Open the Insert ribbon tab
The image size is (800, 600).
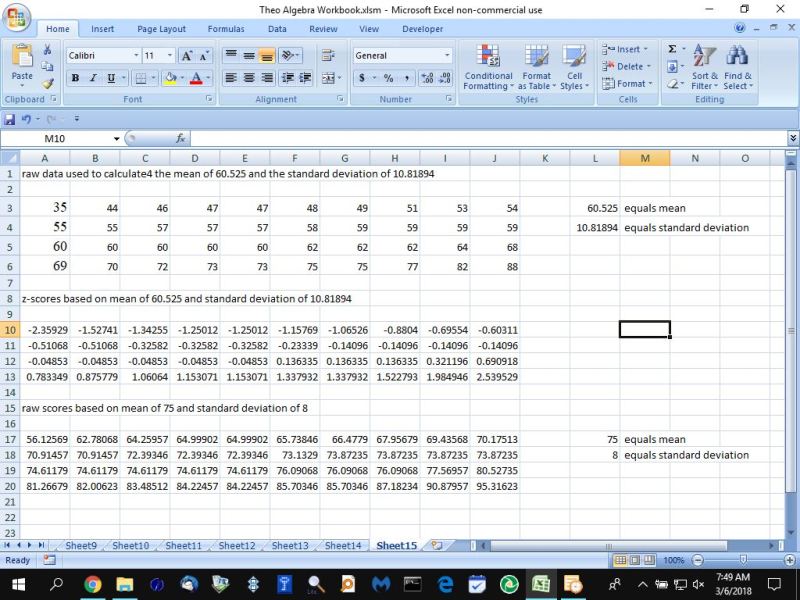tap(103, 29)
